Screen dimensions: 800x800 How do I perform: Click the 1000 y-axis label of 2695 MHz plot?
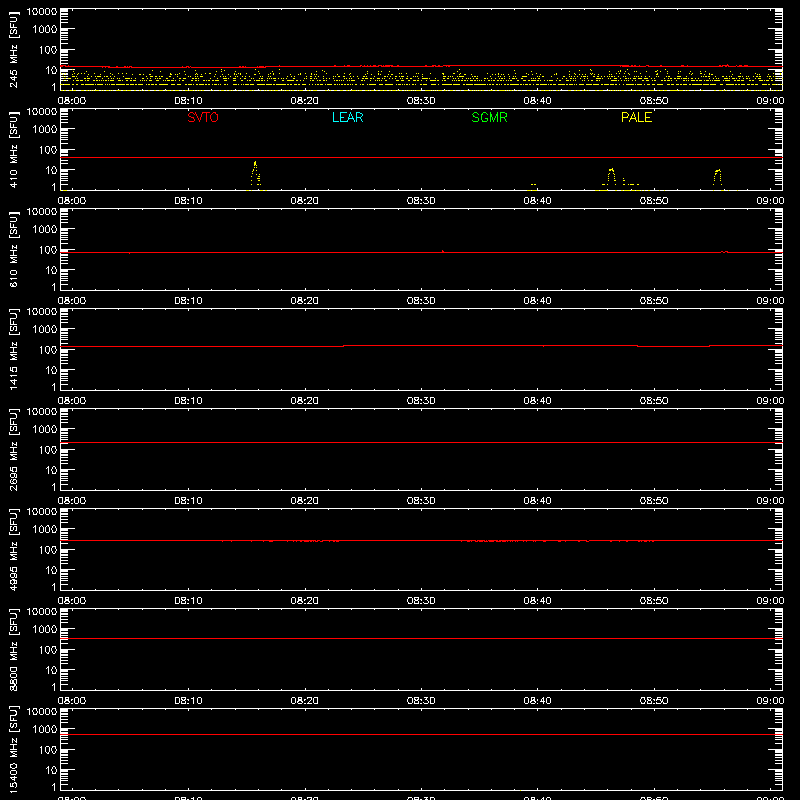pos(45,430)
